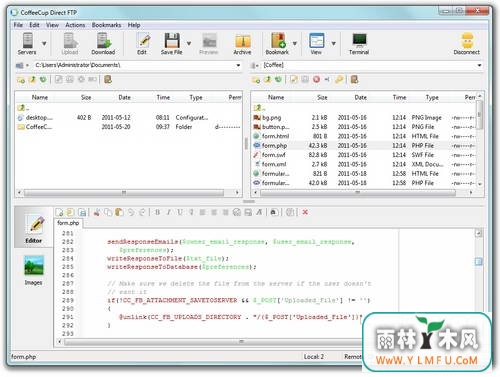The height and width of the screenshot is (377, 500).
Task: Select the Editor side panel button
Action: pos(34,228)
